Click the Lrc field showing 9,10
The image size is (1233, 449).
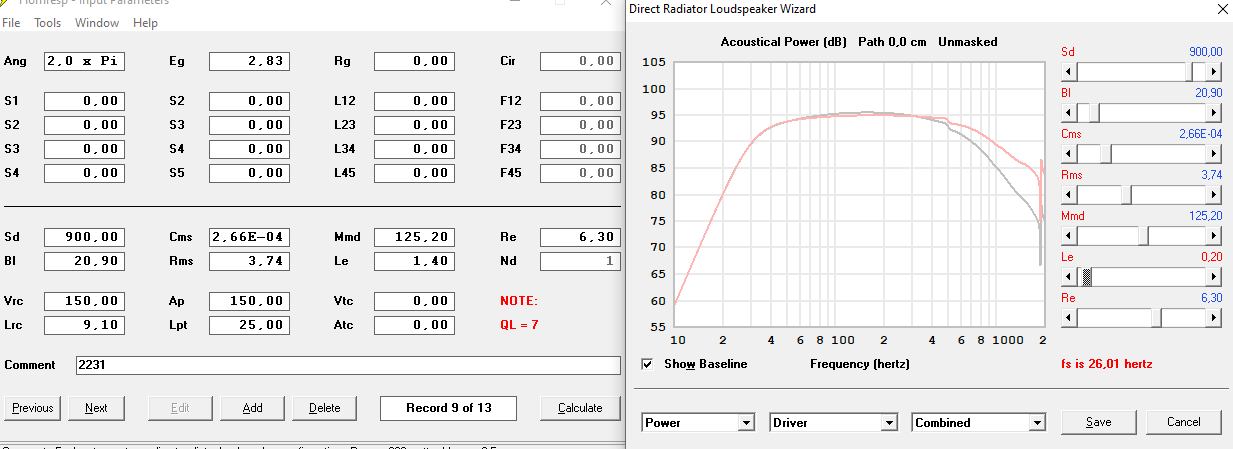pyautogui.click(x=84, y=325)
